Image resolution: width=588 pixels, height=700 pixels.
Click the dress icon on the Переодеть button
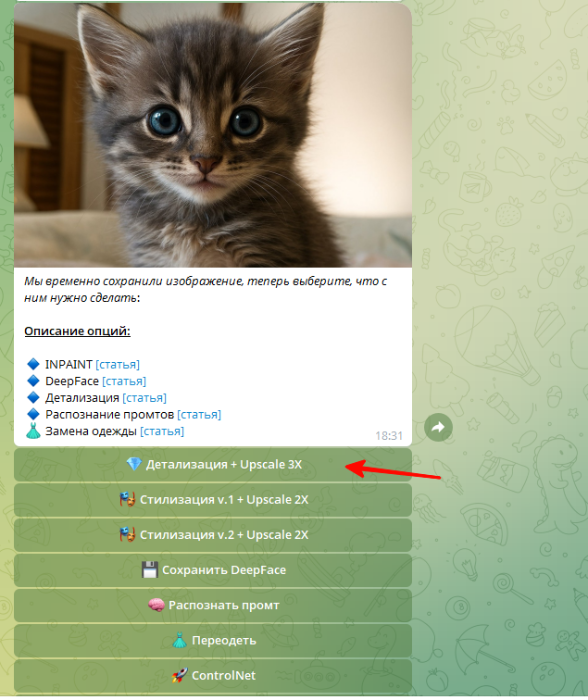click(x=179, y=640)
